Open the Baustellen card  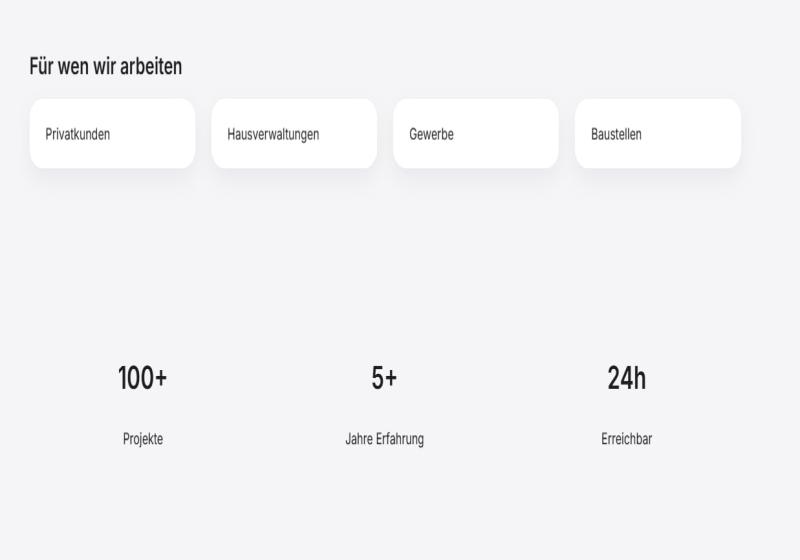(658, 133)
